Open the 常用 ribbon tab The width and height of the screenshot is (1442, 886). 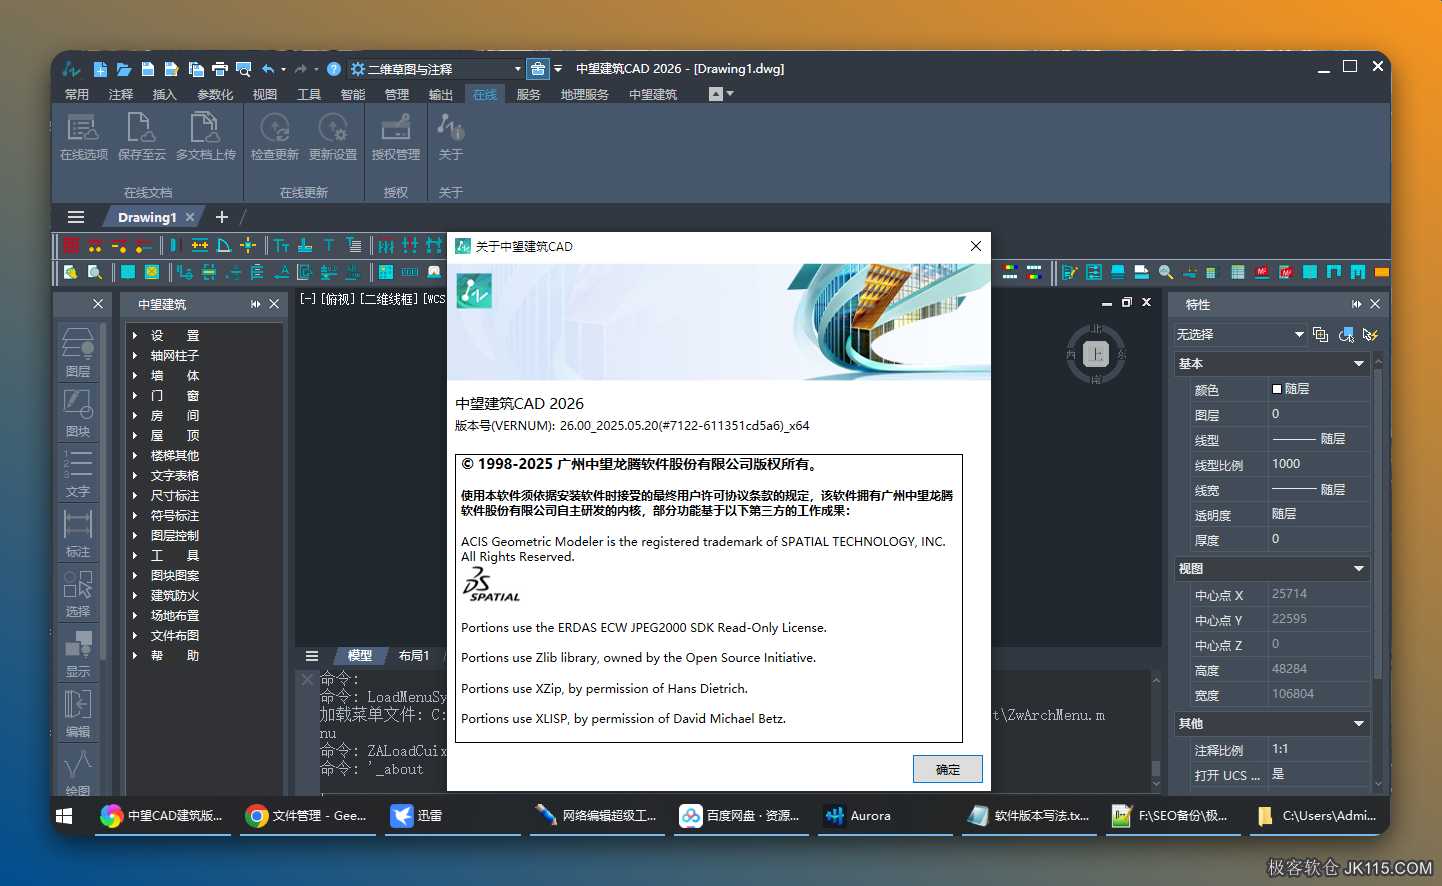click(x=77, y=94)
